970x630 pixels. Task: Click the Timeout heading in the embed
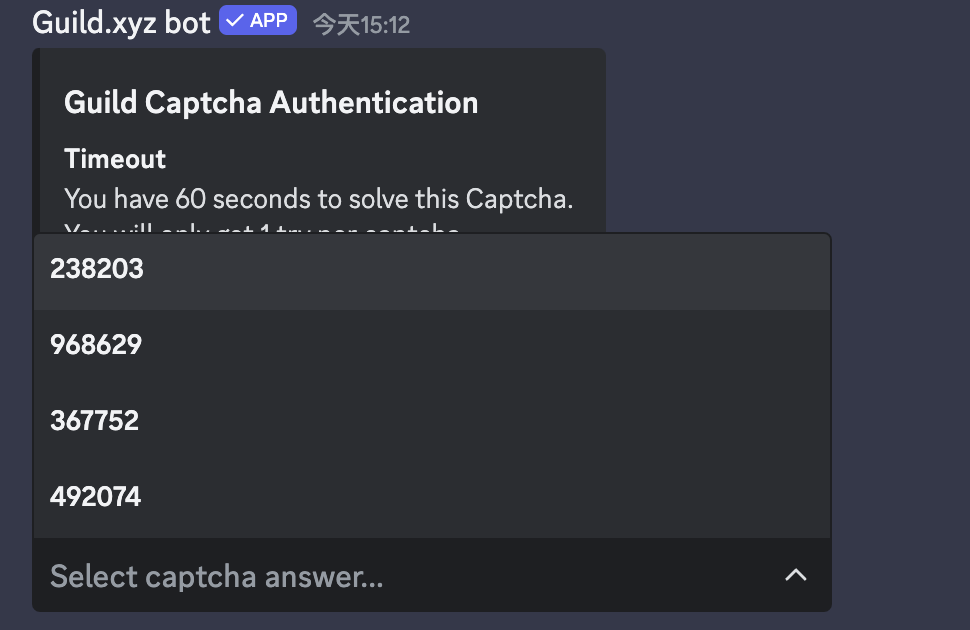coord(115,158)
